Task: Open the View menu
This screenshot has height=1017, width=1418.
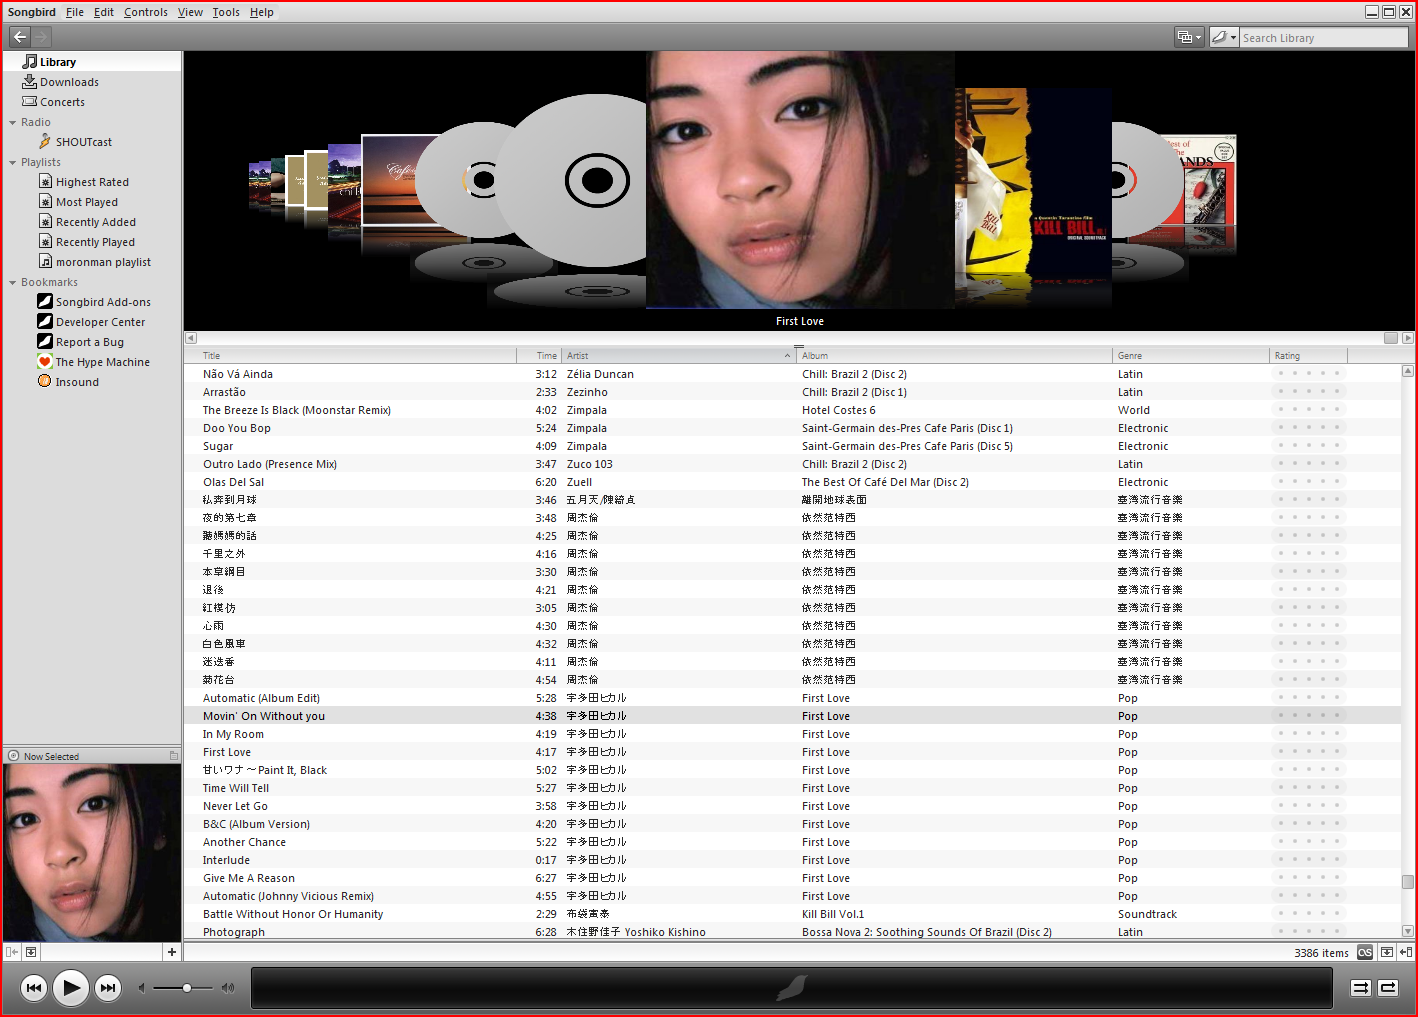Action: [190, 12]
